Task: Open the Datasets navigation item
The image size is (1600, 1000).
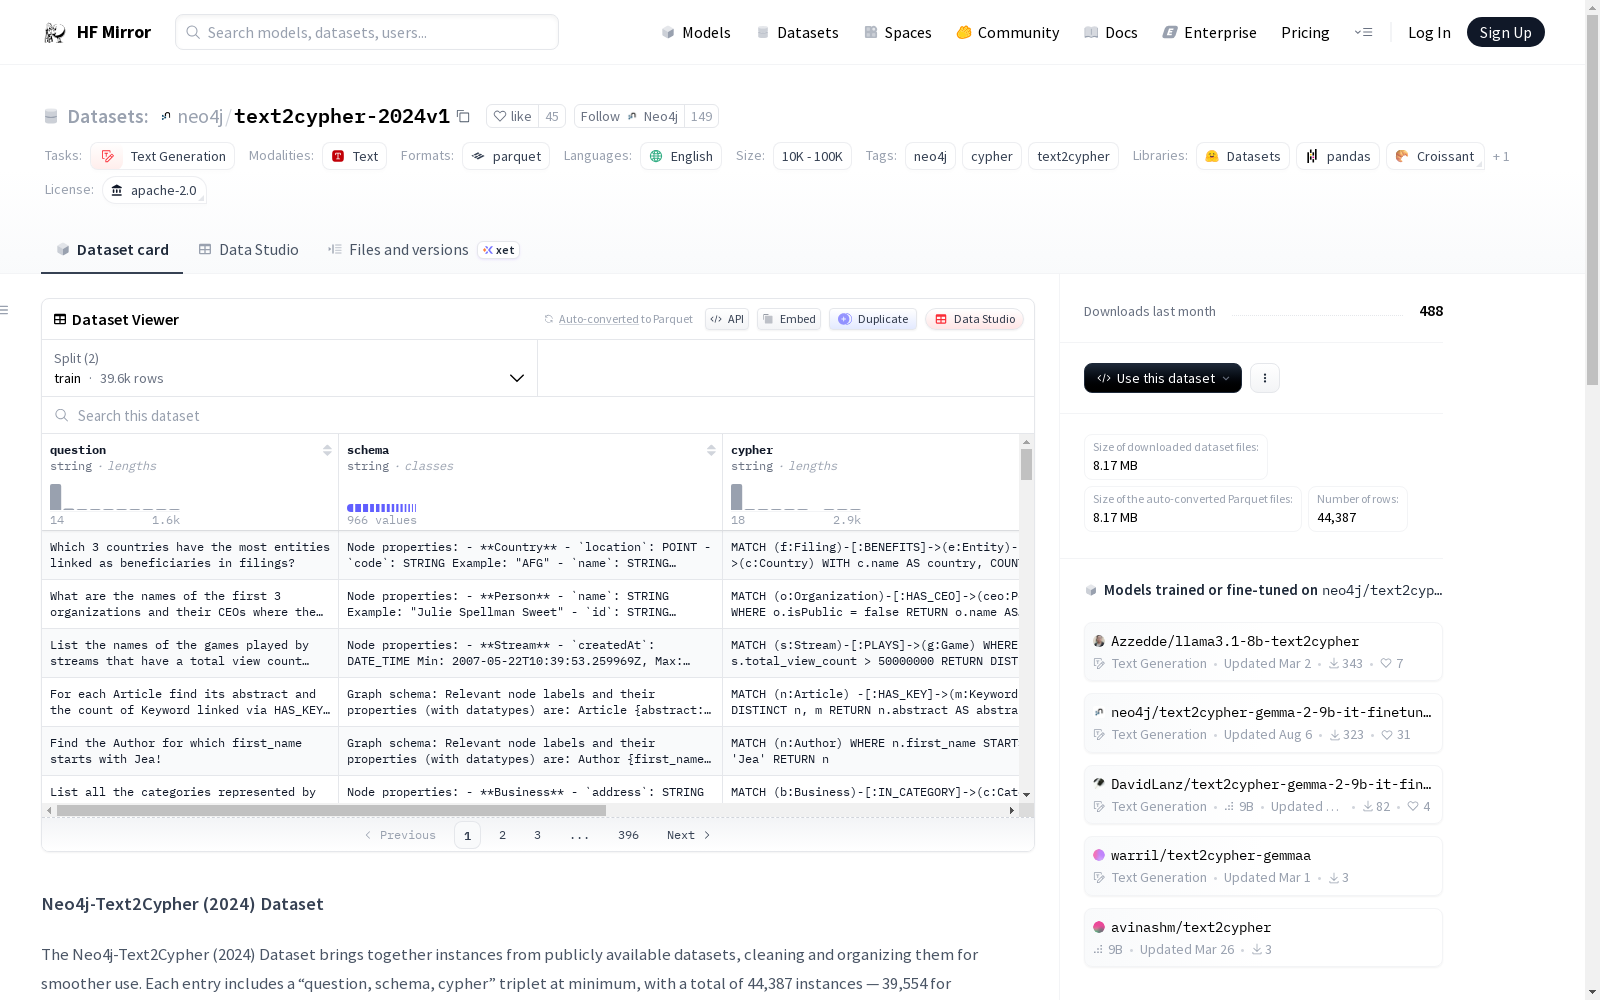Action: pyautogui.click(x=797, y=33)
